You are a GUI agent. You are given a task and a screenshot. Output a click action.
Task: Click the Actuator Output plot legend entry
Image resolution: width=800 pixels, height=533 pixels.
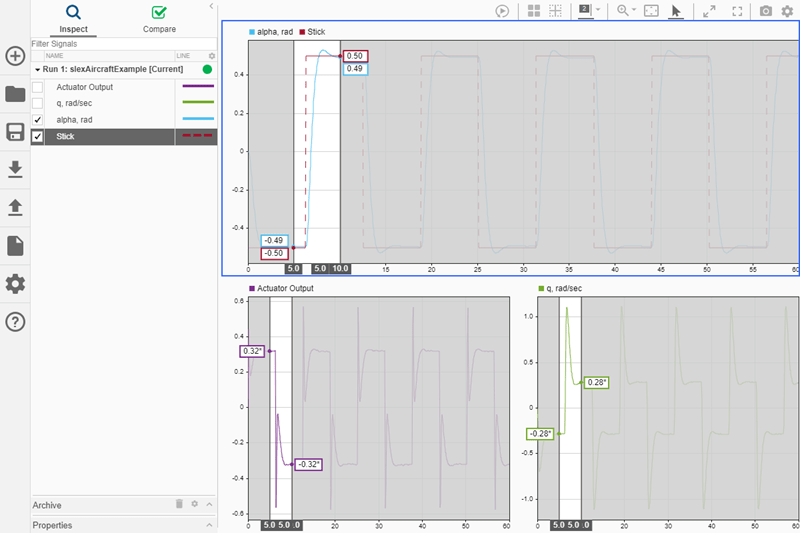[281, 288]
